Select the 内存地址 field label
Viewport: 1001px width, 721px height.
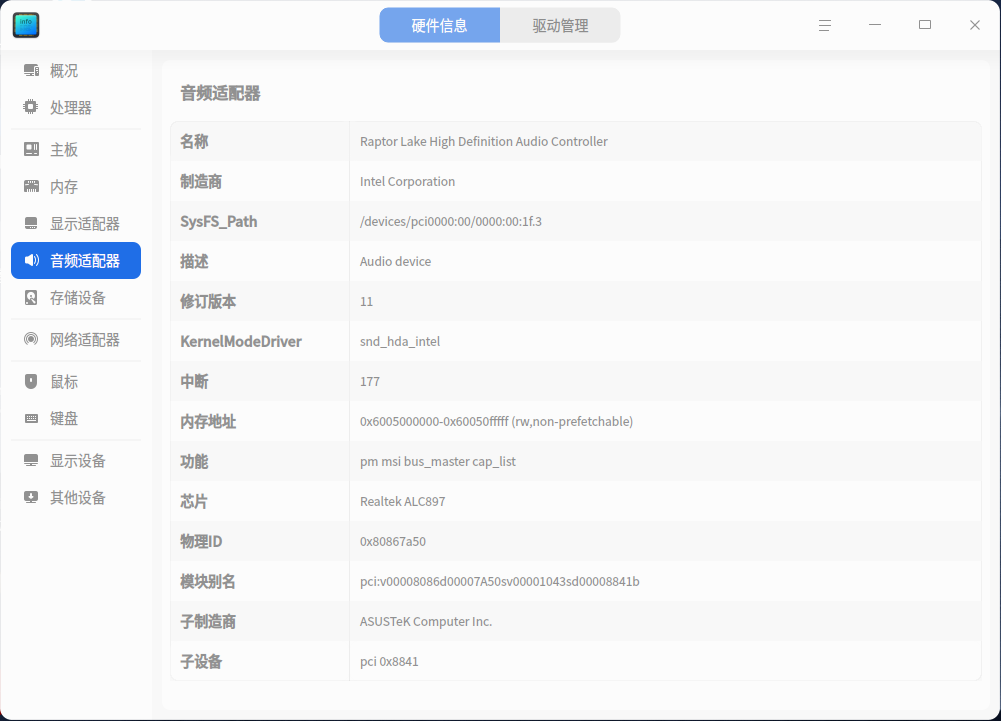coord(208,421)
